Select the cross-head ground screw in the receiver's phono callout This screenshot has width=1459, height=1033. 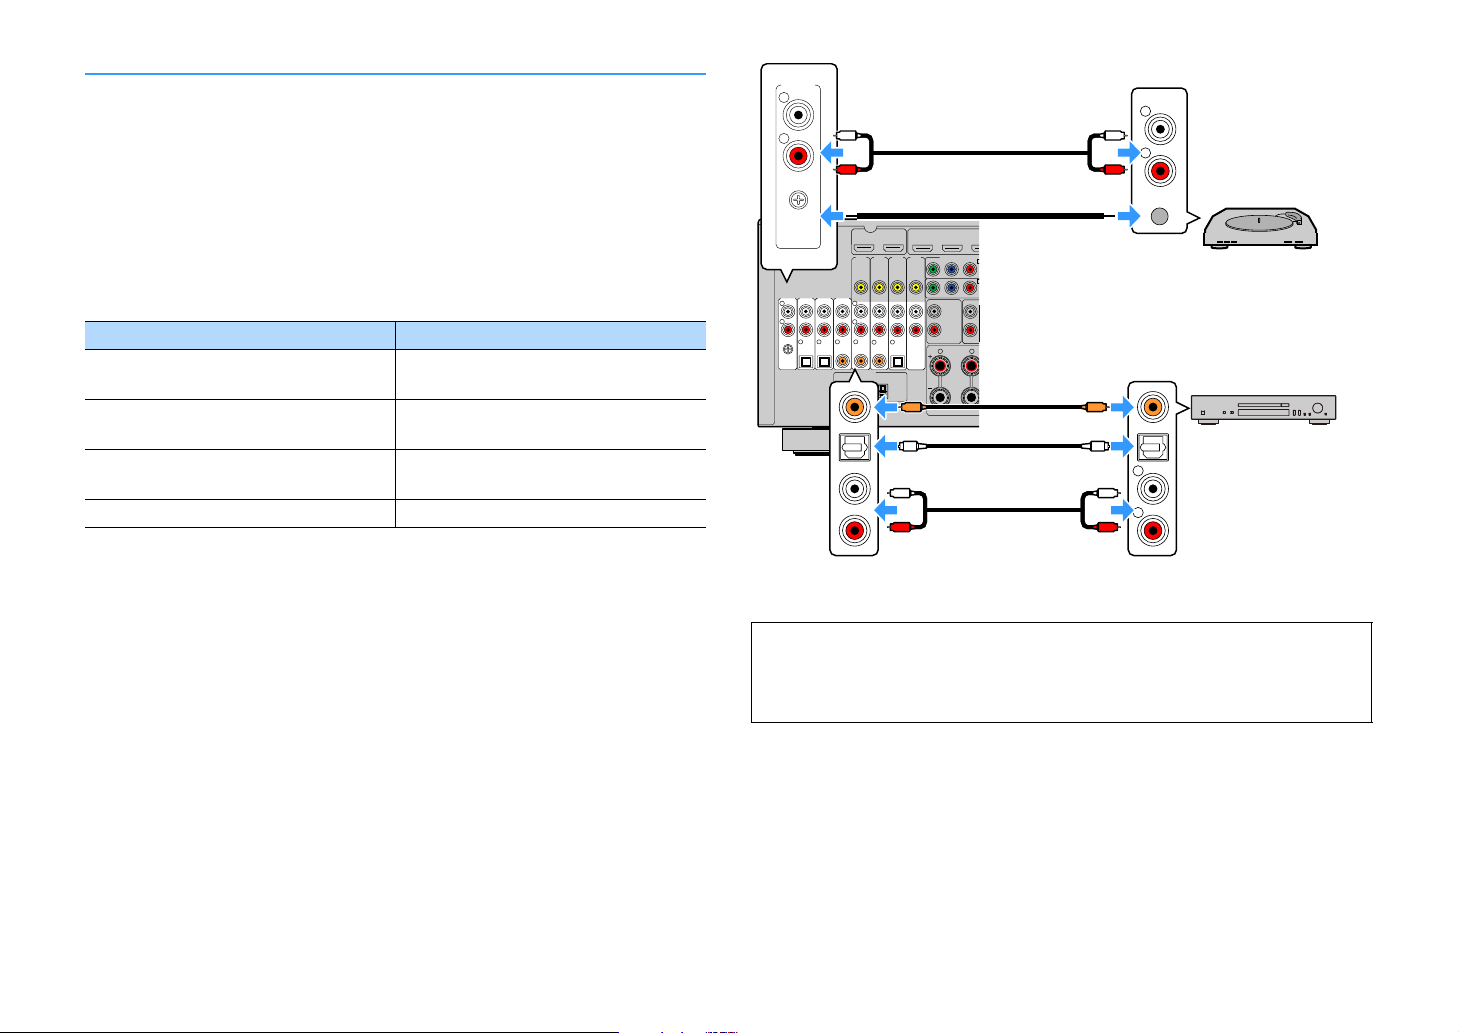[798, 200]
